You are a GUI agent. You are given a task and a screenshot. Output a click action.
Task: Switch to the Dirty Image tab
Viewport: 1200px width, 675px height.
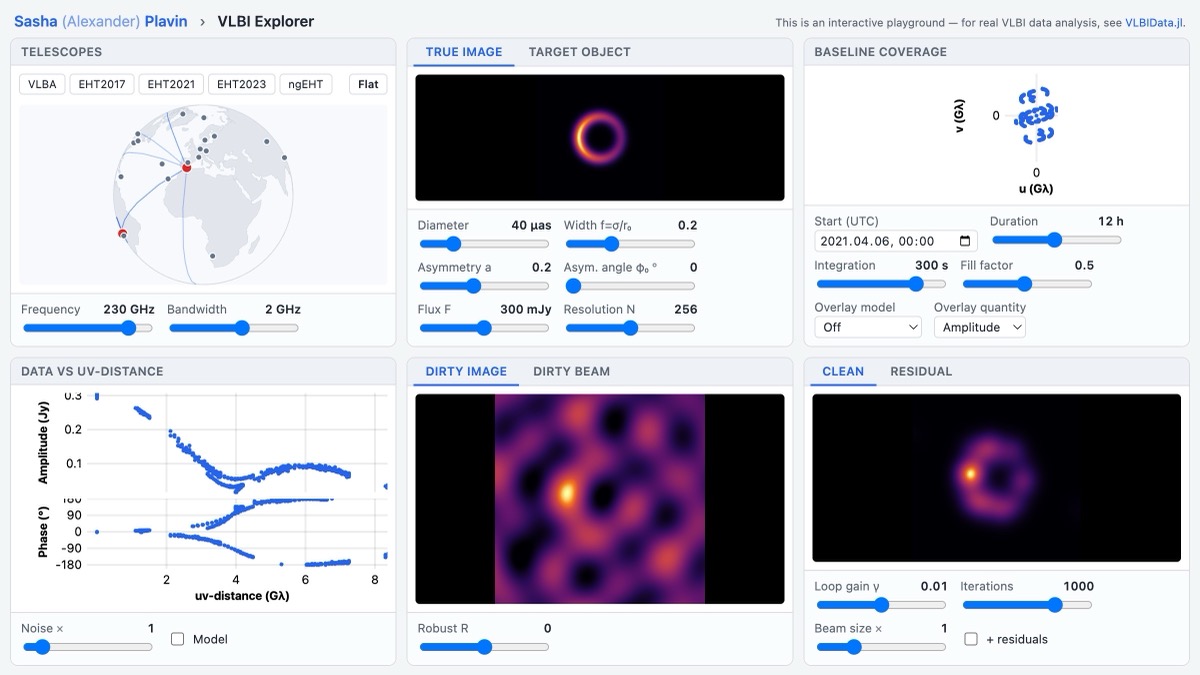pos(466,371)
